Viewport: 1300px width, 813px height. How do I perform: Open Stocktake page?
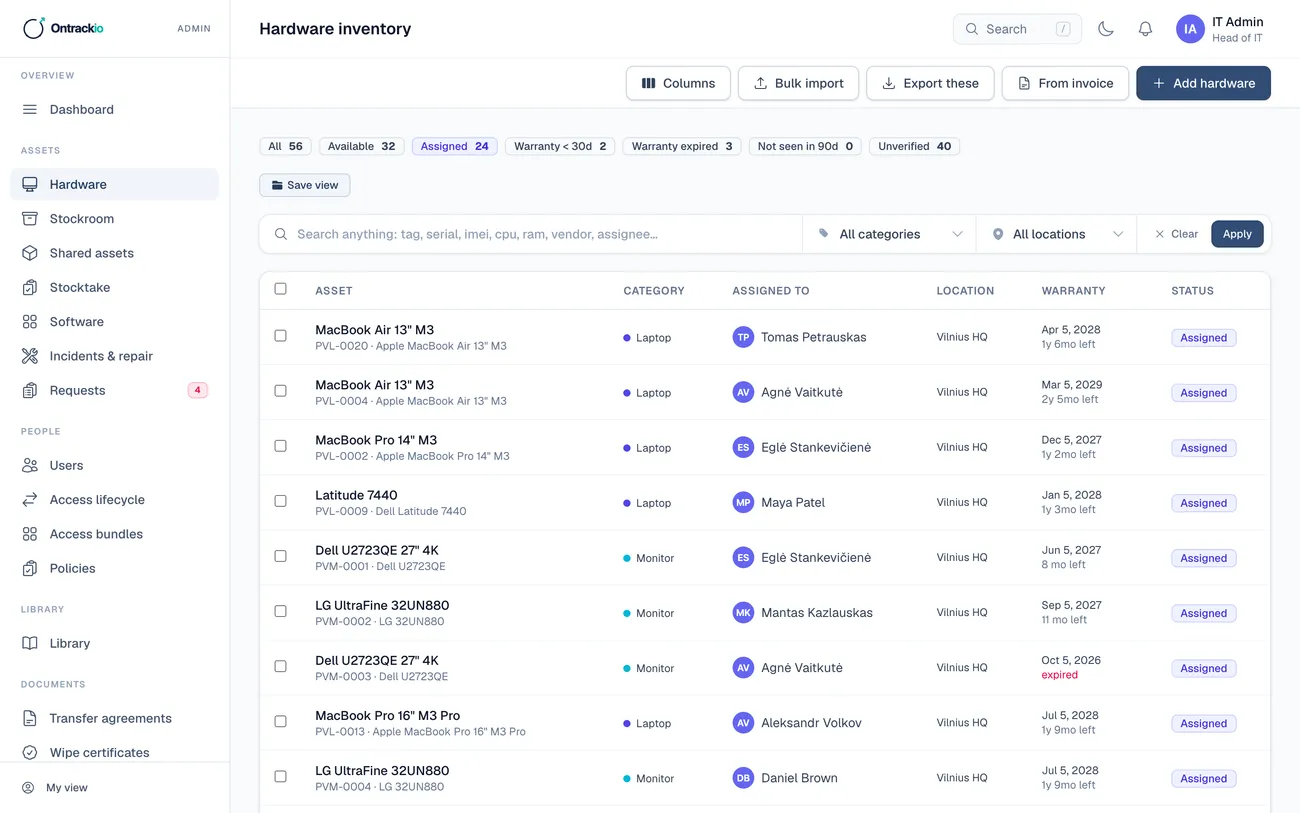pyautogui.click(x=114, y=287)
